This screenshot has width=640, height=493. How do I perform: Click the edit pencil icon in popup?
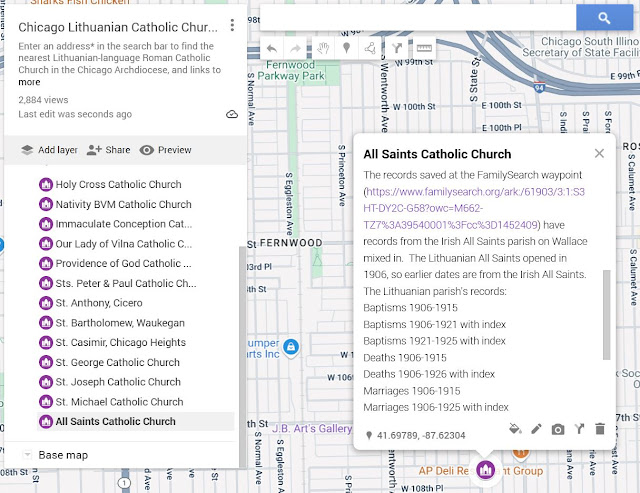(536, 429)
